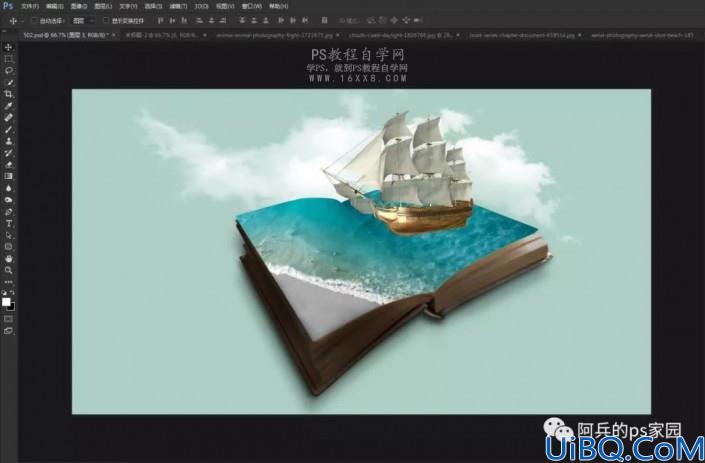The height and width of the screenshot is (463, 705).
Task: Open the Help menu
Action: click(278, 6)
